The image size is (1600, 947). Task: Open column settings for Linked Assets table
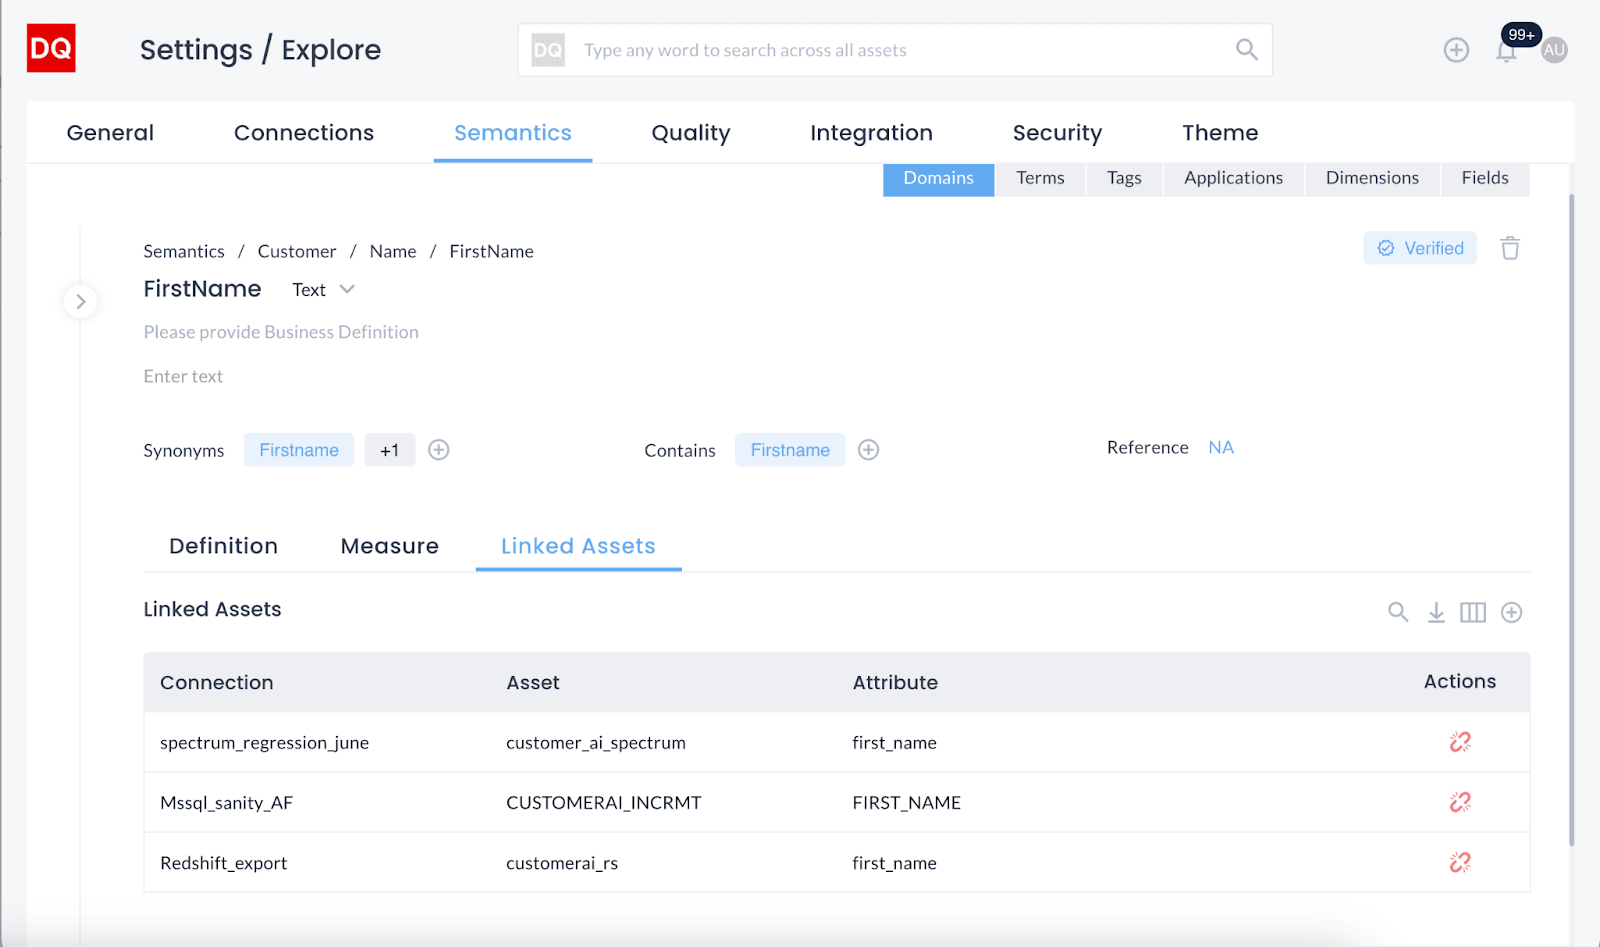click(1473, 612)
